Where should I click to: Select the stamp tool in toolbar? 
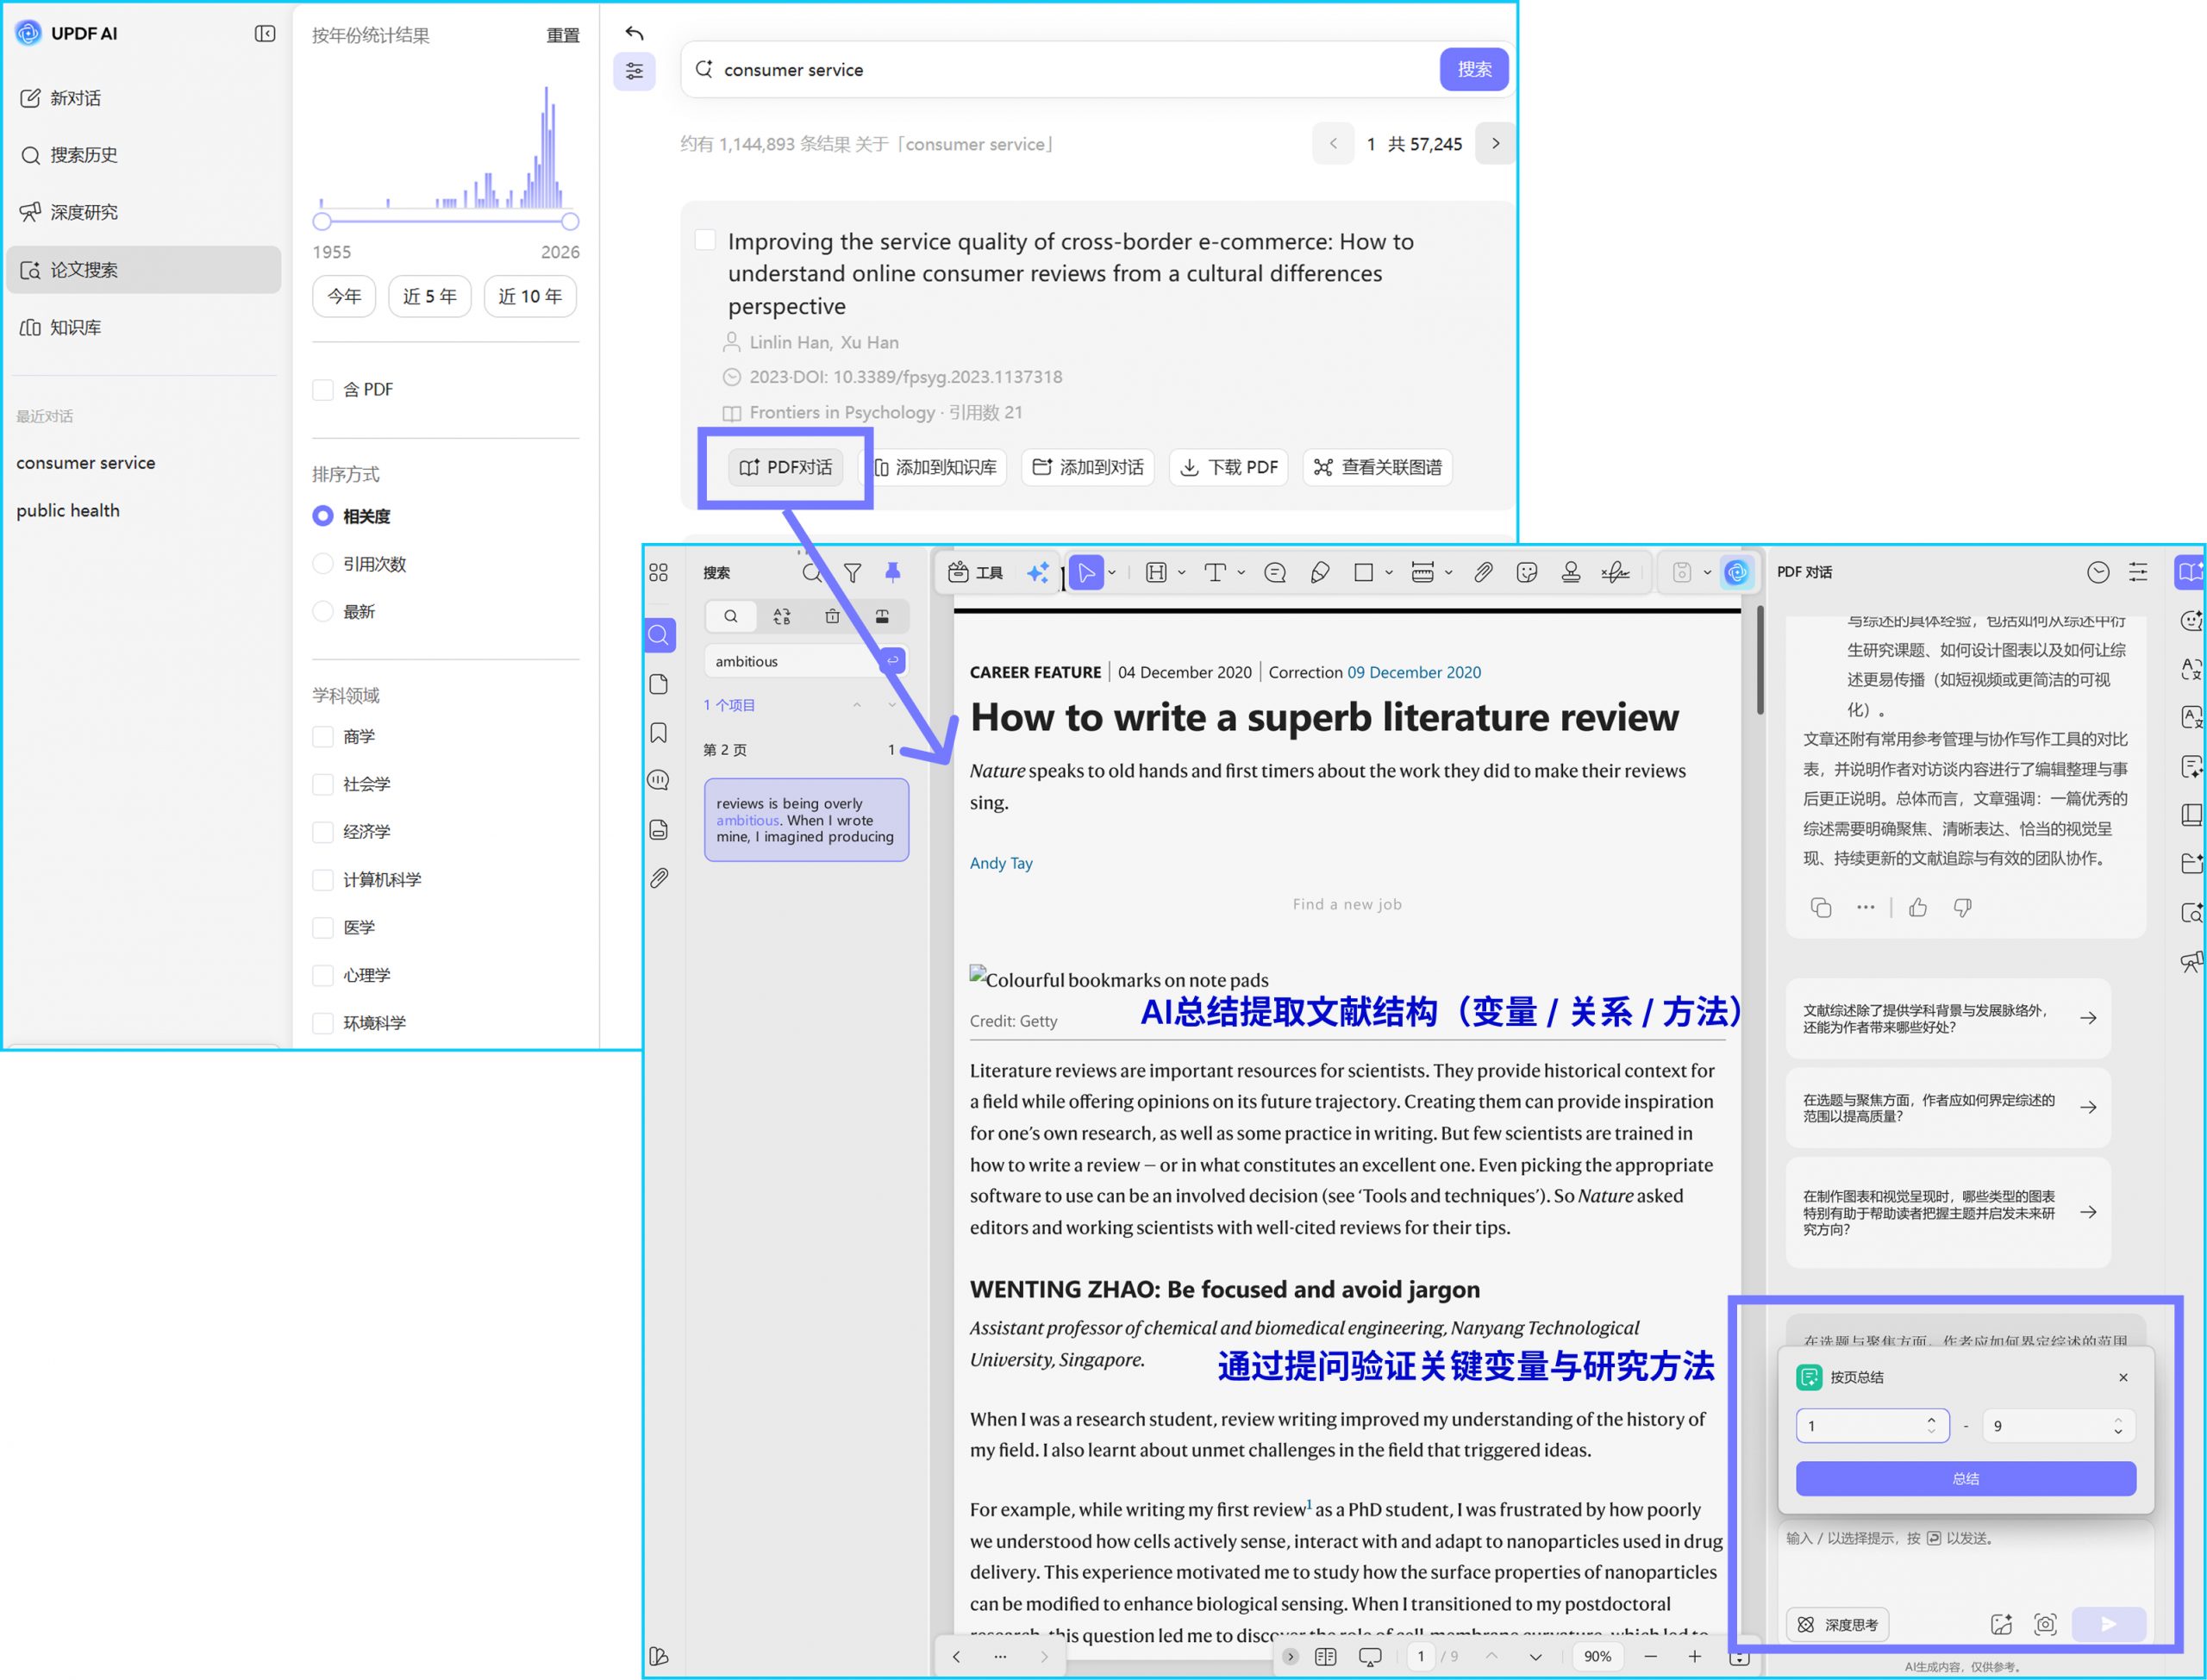tap(1571, 572)
